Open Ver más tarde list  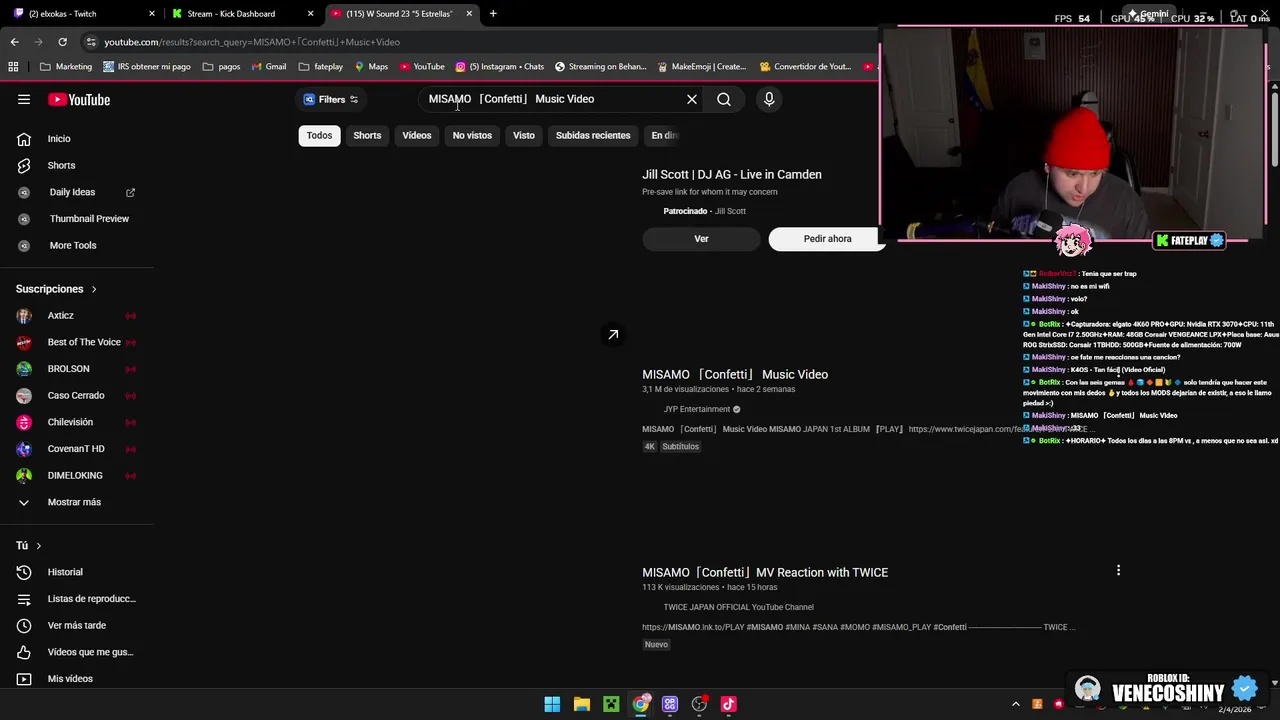(77, 625)
